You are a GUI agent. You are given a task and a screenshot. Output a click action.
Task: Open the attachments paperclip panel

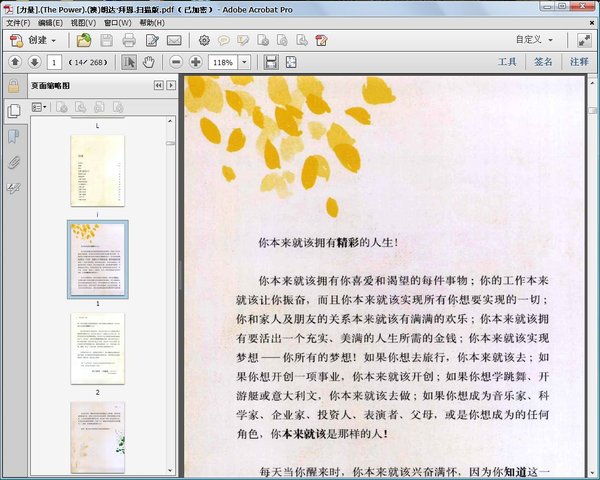[x=14, y=162]
